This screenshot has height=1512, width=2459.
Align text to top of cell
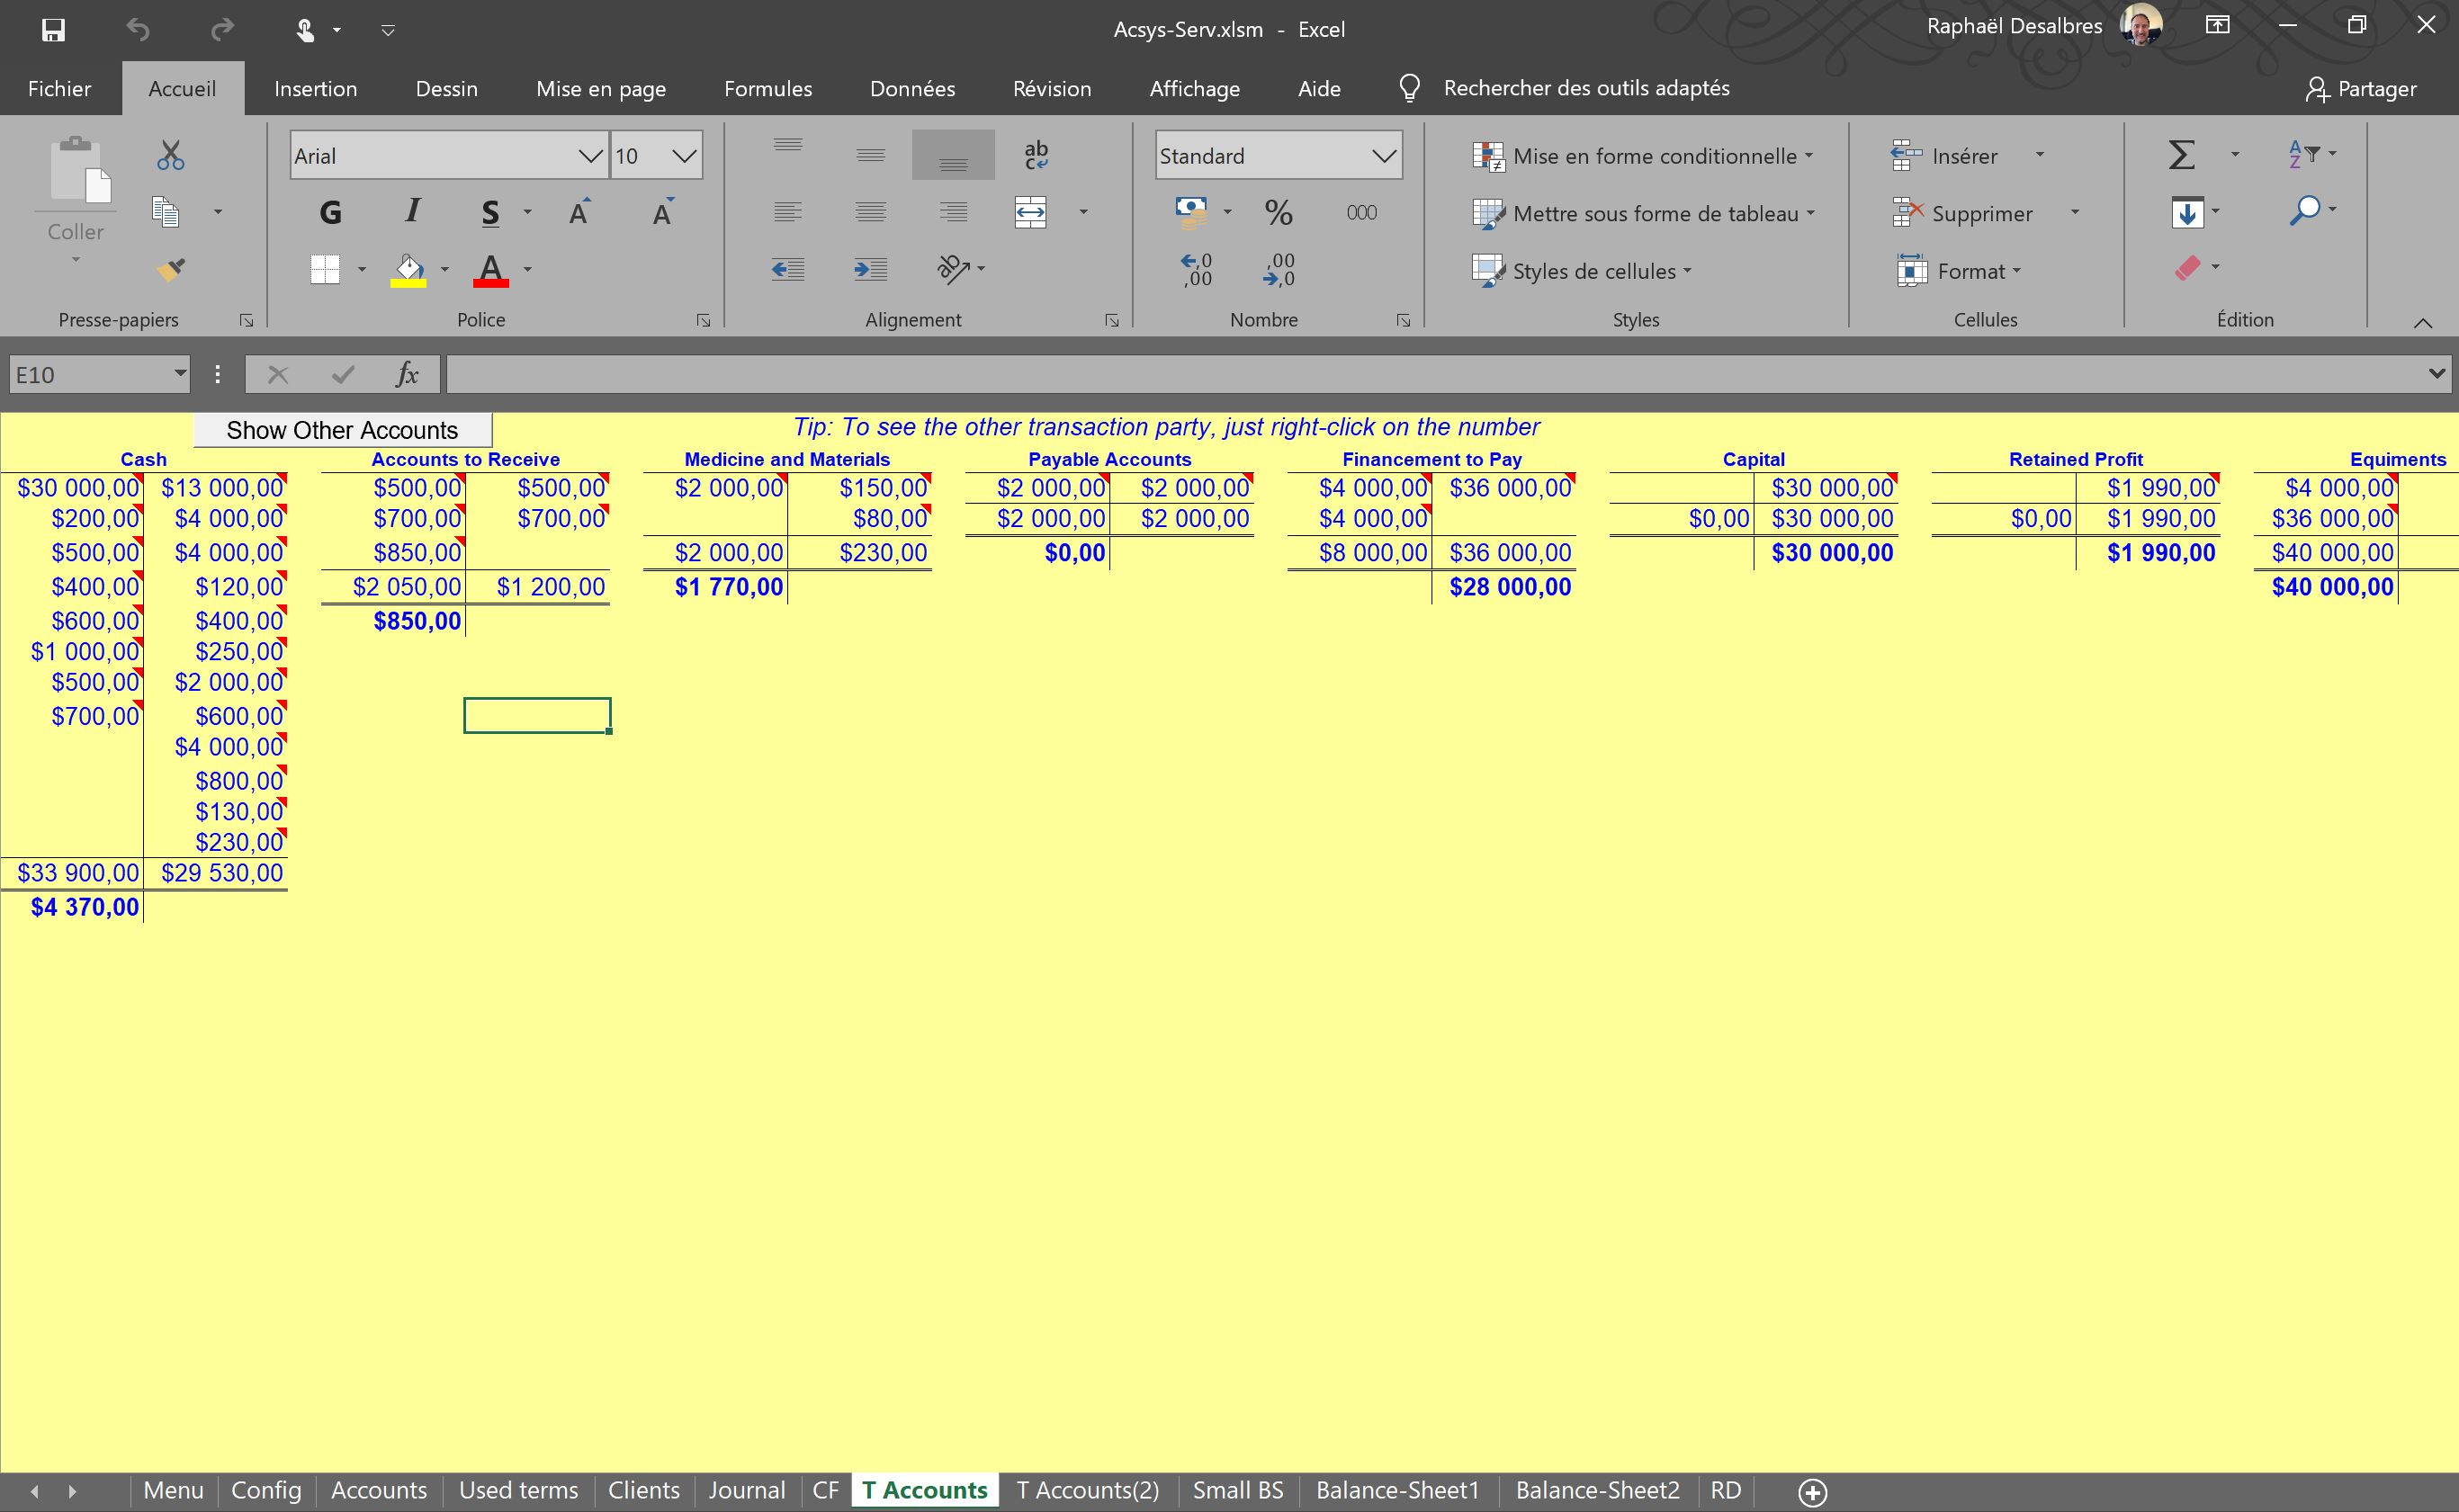point(788,150)
